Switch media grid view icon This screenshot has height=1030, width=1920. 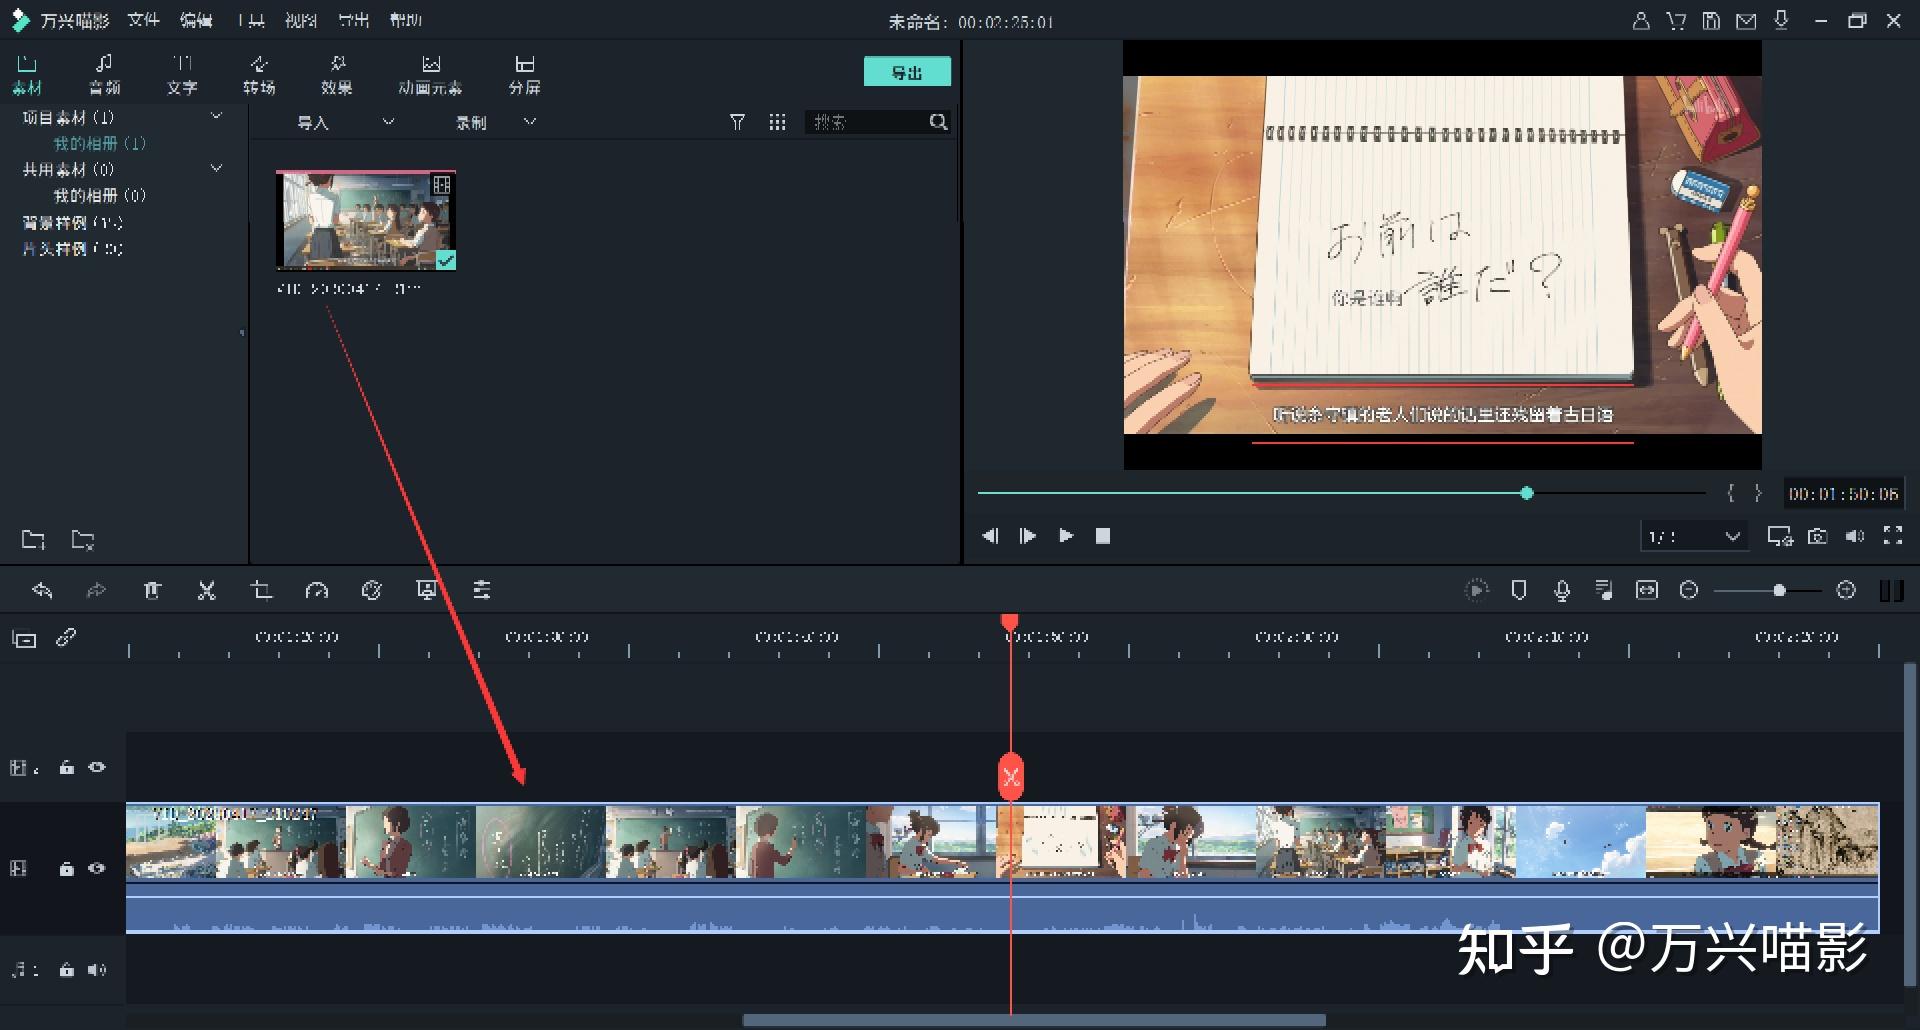(x=777, y=122)
